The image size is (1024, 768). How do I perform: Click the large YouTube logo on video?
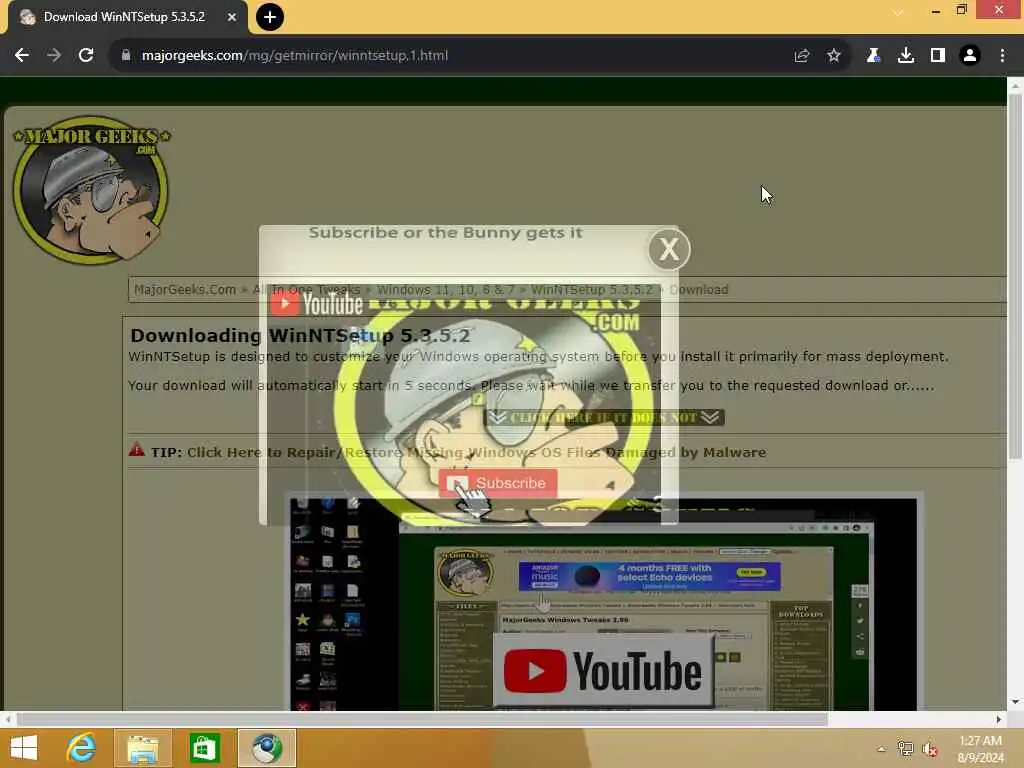(603, 671)
